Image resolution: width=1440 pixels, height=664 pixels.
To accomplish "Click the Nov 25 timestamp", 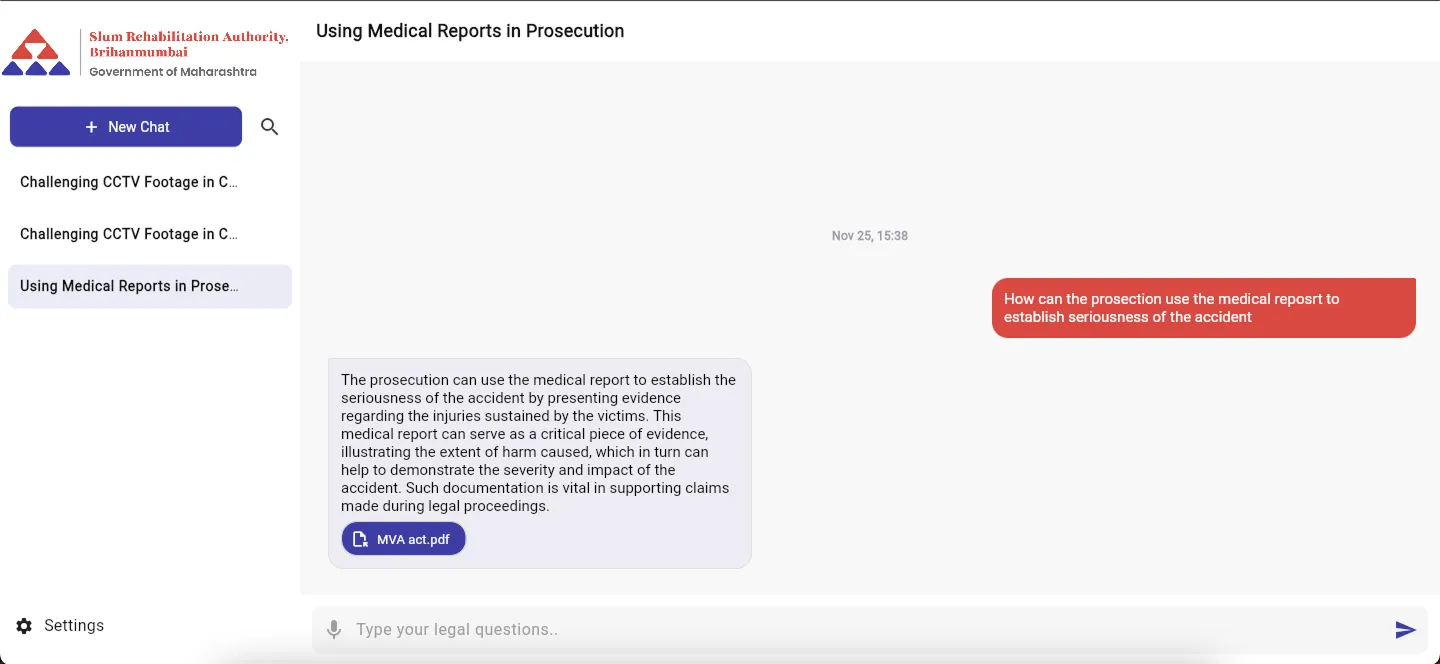I will (x=869, y=235).
